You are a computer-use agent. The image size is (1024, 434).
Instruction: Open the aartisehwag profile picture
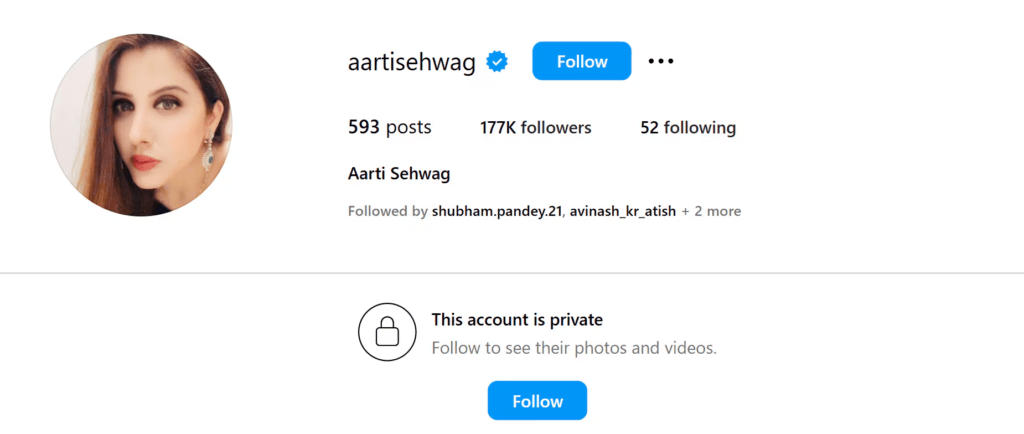point(141,125)
